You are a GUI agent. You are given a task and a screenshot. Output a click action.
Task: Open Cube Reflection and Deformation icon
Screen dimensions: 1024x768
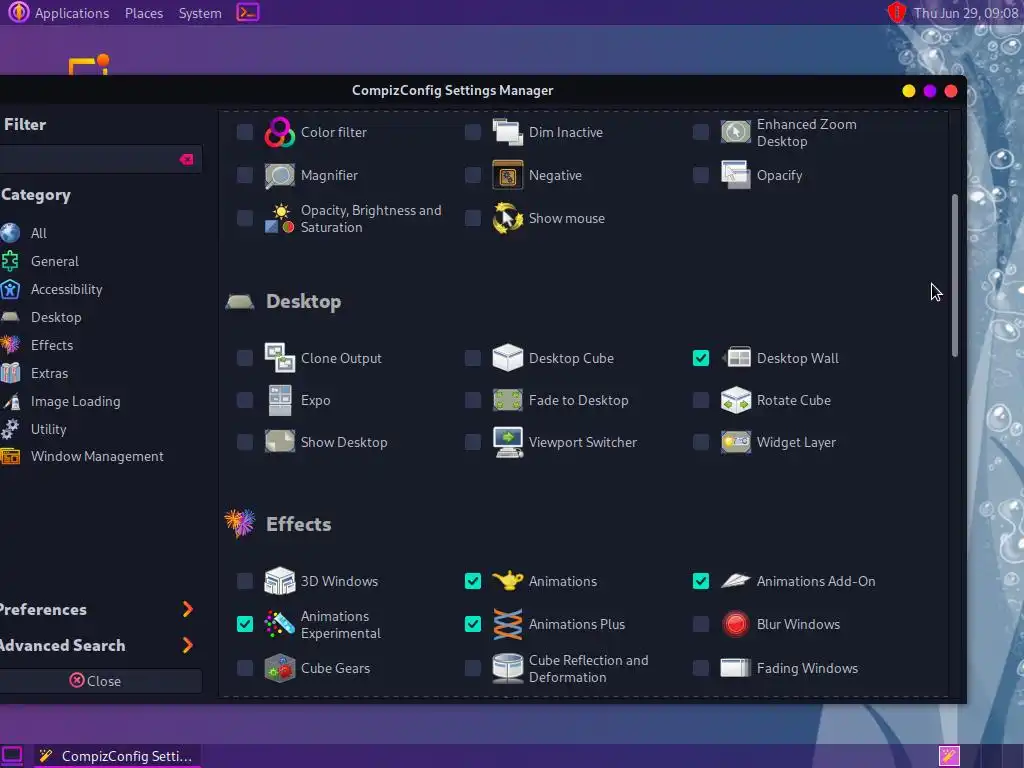507,668
